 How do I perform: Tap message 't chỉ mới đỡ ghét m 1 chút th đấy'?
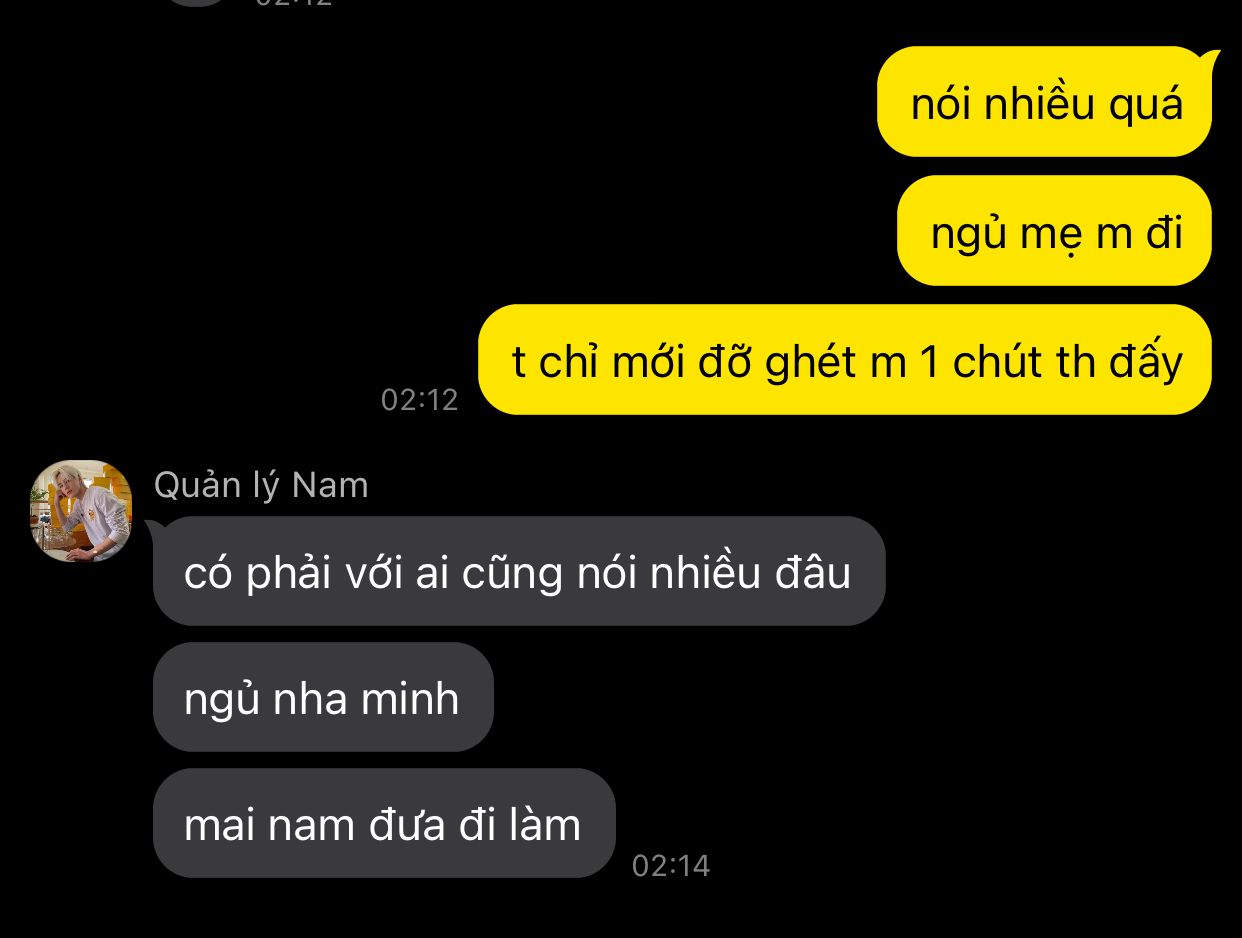click(846, 360)
